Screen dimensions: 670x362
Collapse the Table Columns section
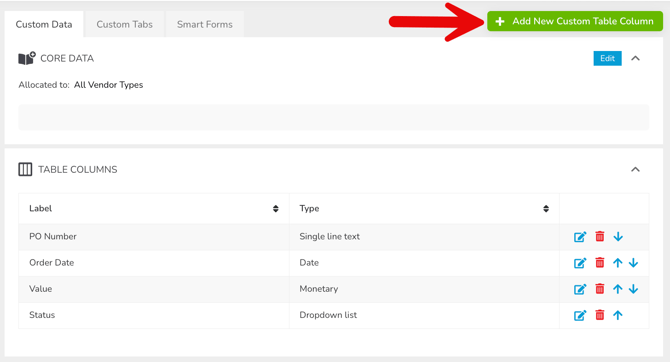pos(635,170)
